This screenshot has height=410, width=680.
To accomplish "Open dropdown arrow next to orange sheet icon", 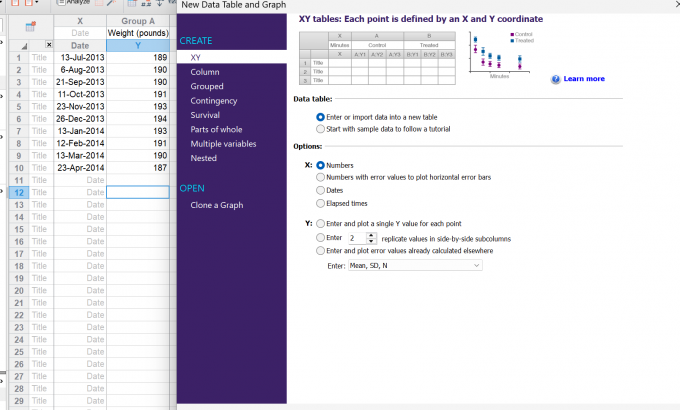I will (36, 3).
